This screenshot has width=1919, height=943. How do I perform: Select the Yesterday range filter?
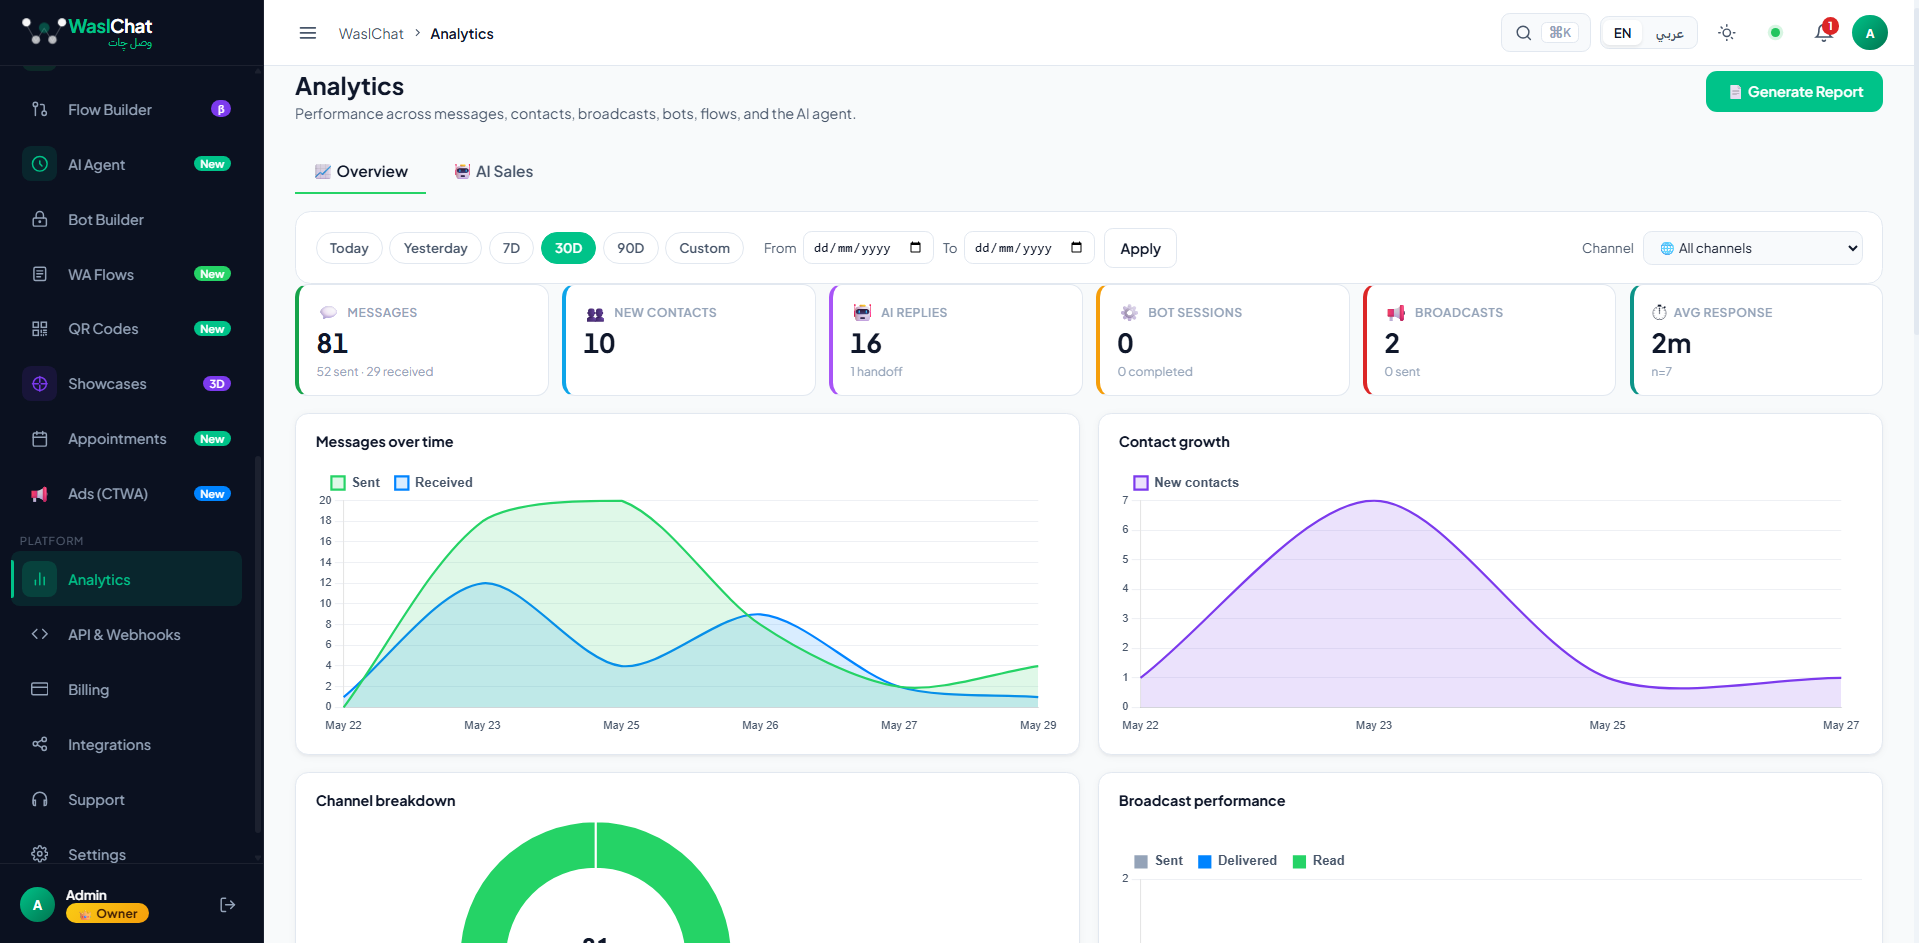click(436, 248)
